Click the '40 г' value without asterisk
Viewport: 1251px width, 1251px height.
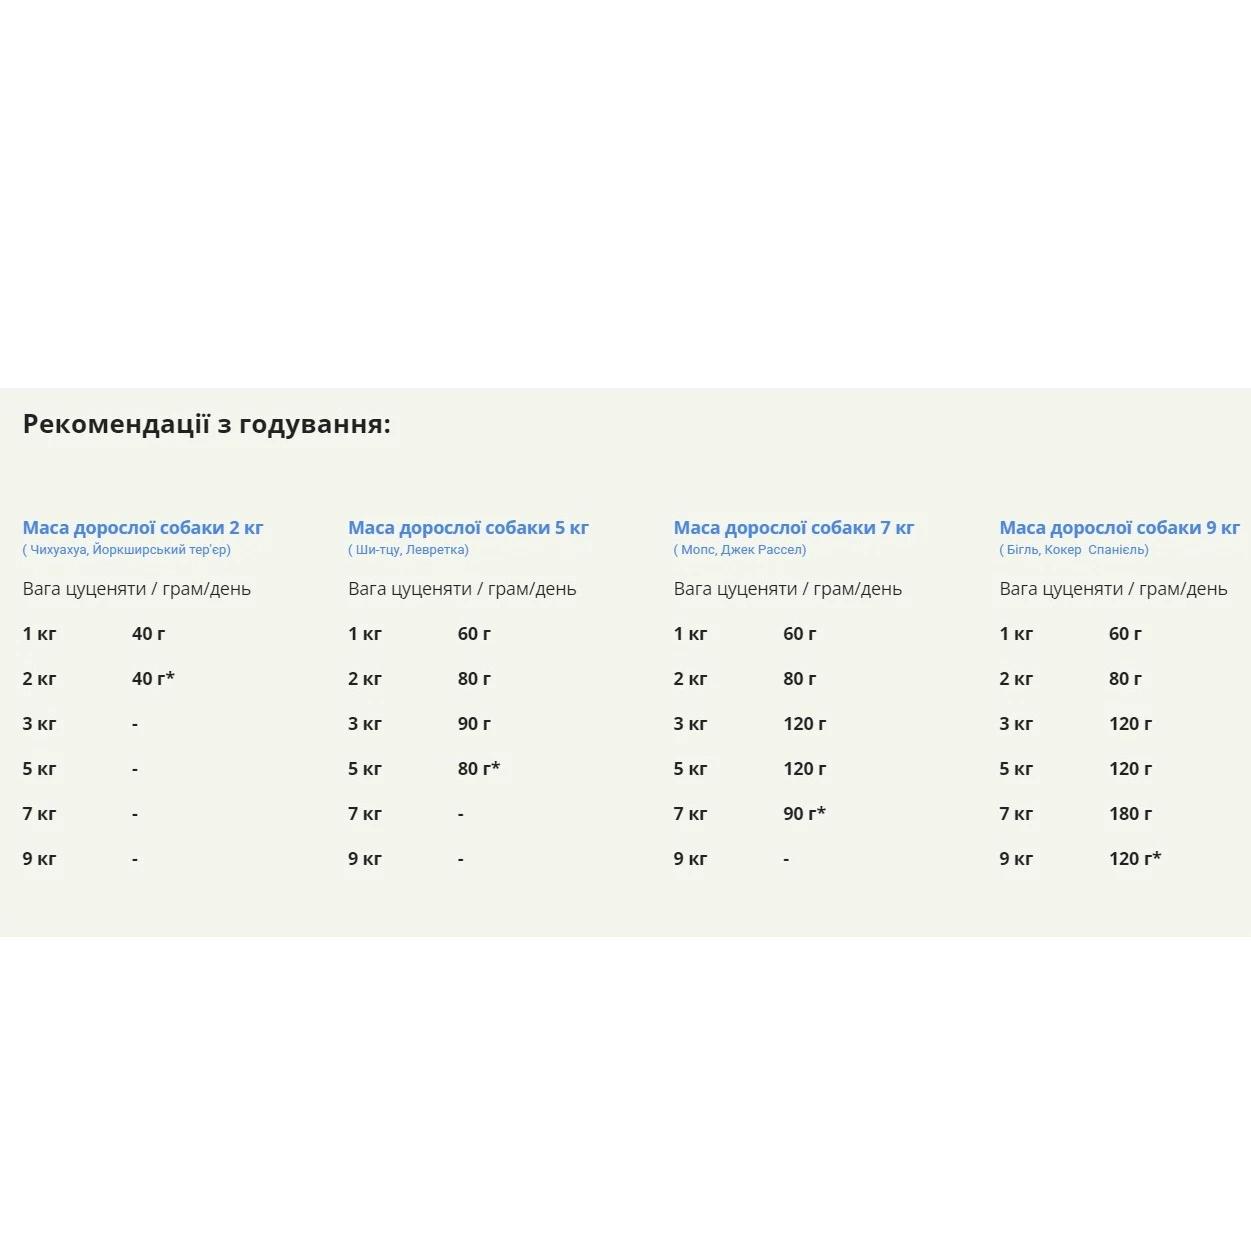tap(148, 634)
